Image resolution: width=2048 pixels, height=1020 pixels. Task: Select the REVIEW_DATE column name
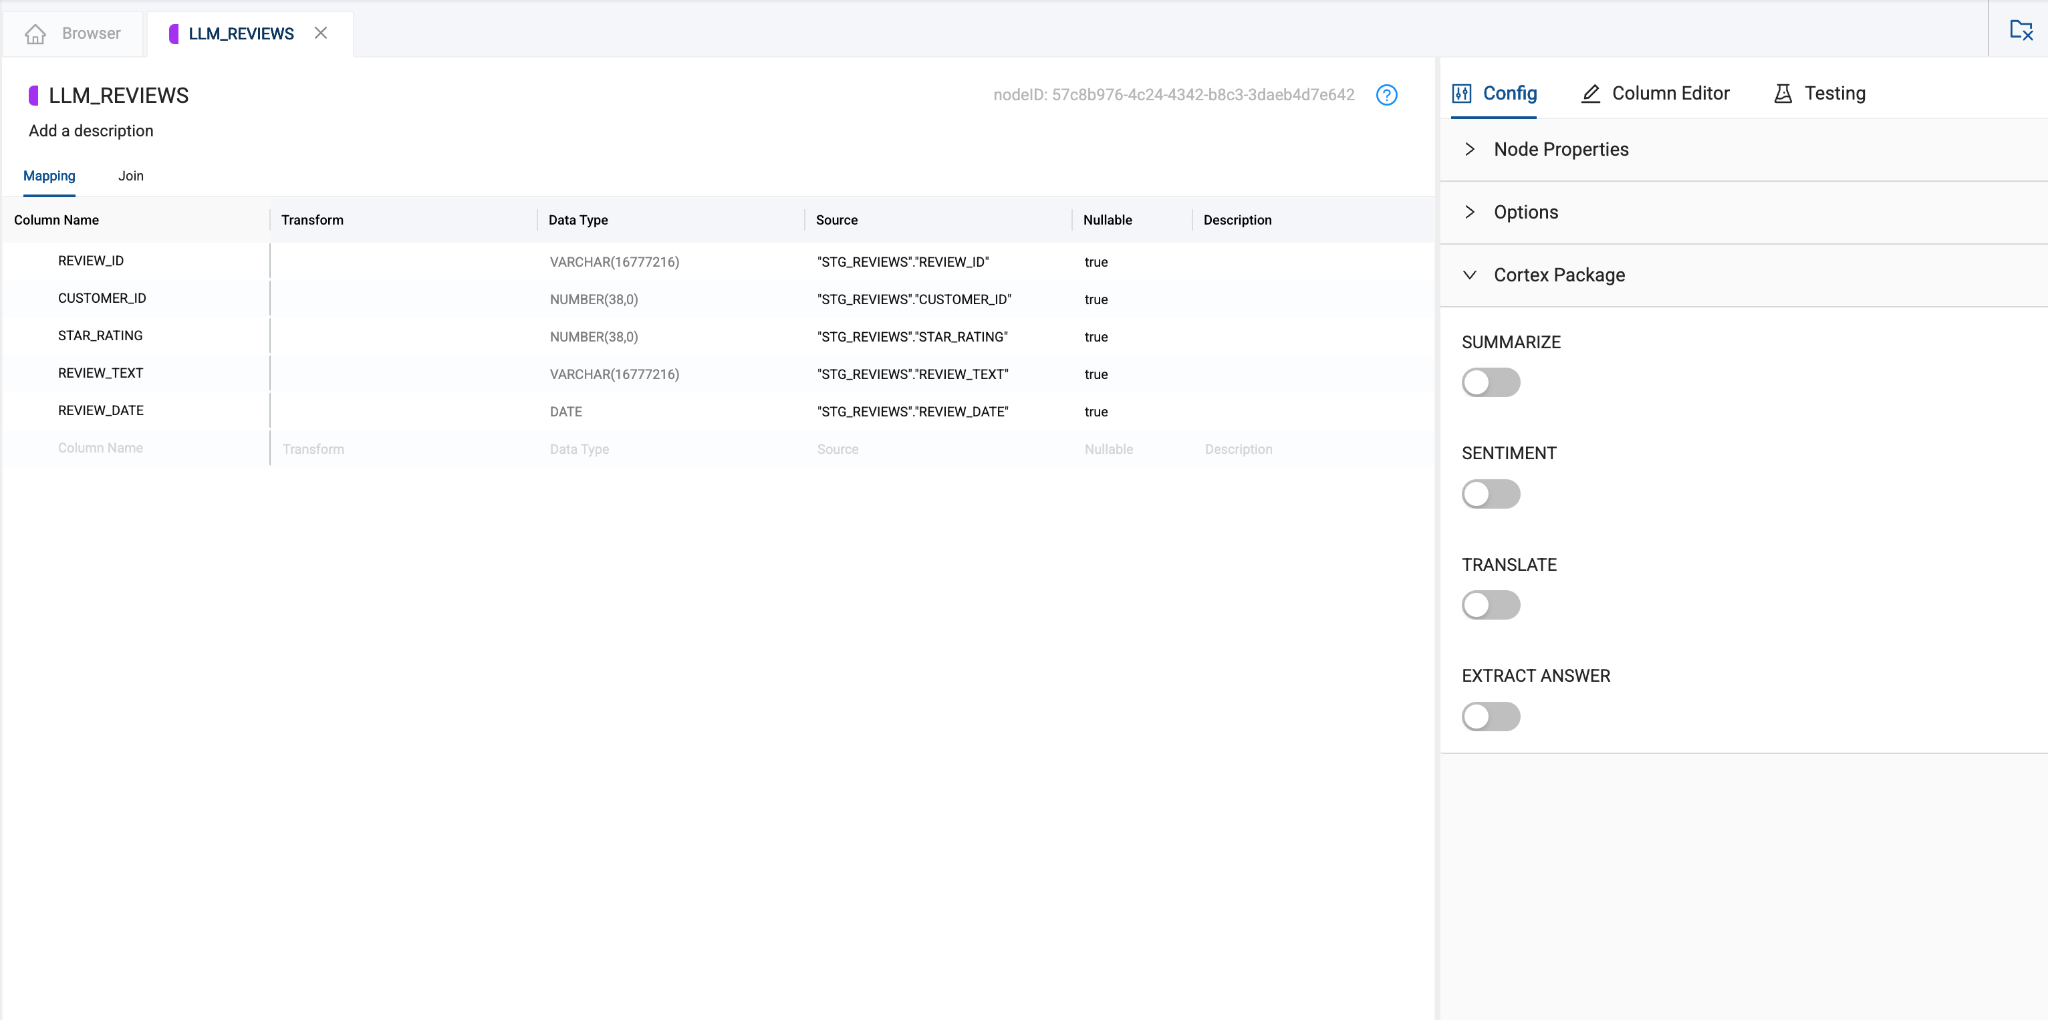(x=101, y=411)
